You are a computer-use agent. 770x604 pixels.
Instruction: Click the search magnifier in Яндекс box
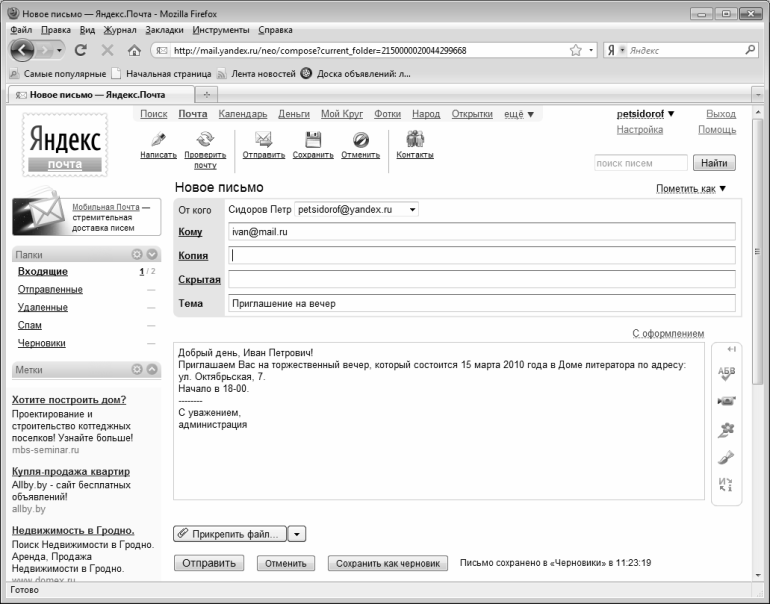[749, 50]
